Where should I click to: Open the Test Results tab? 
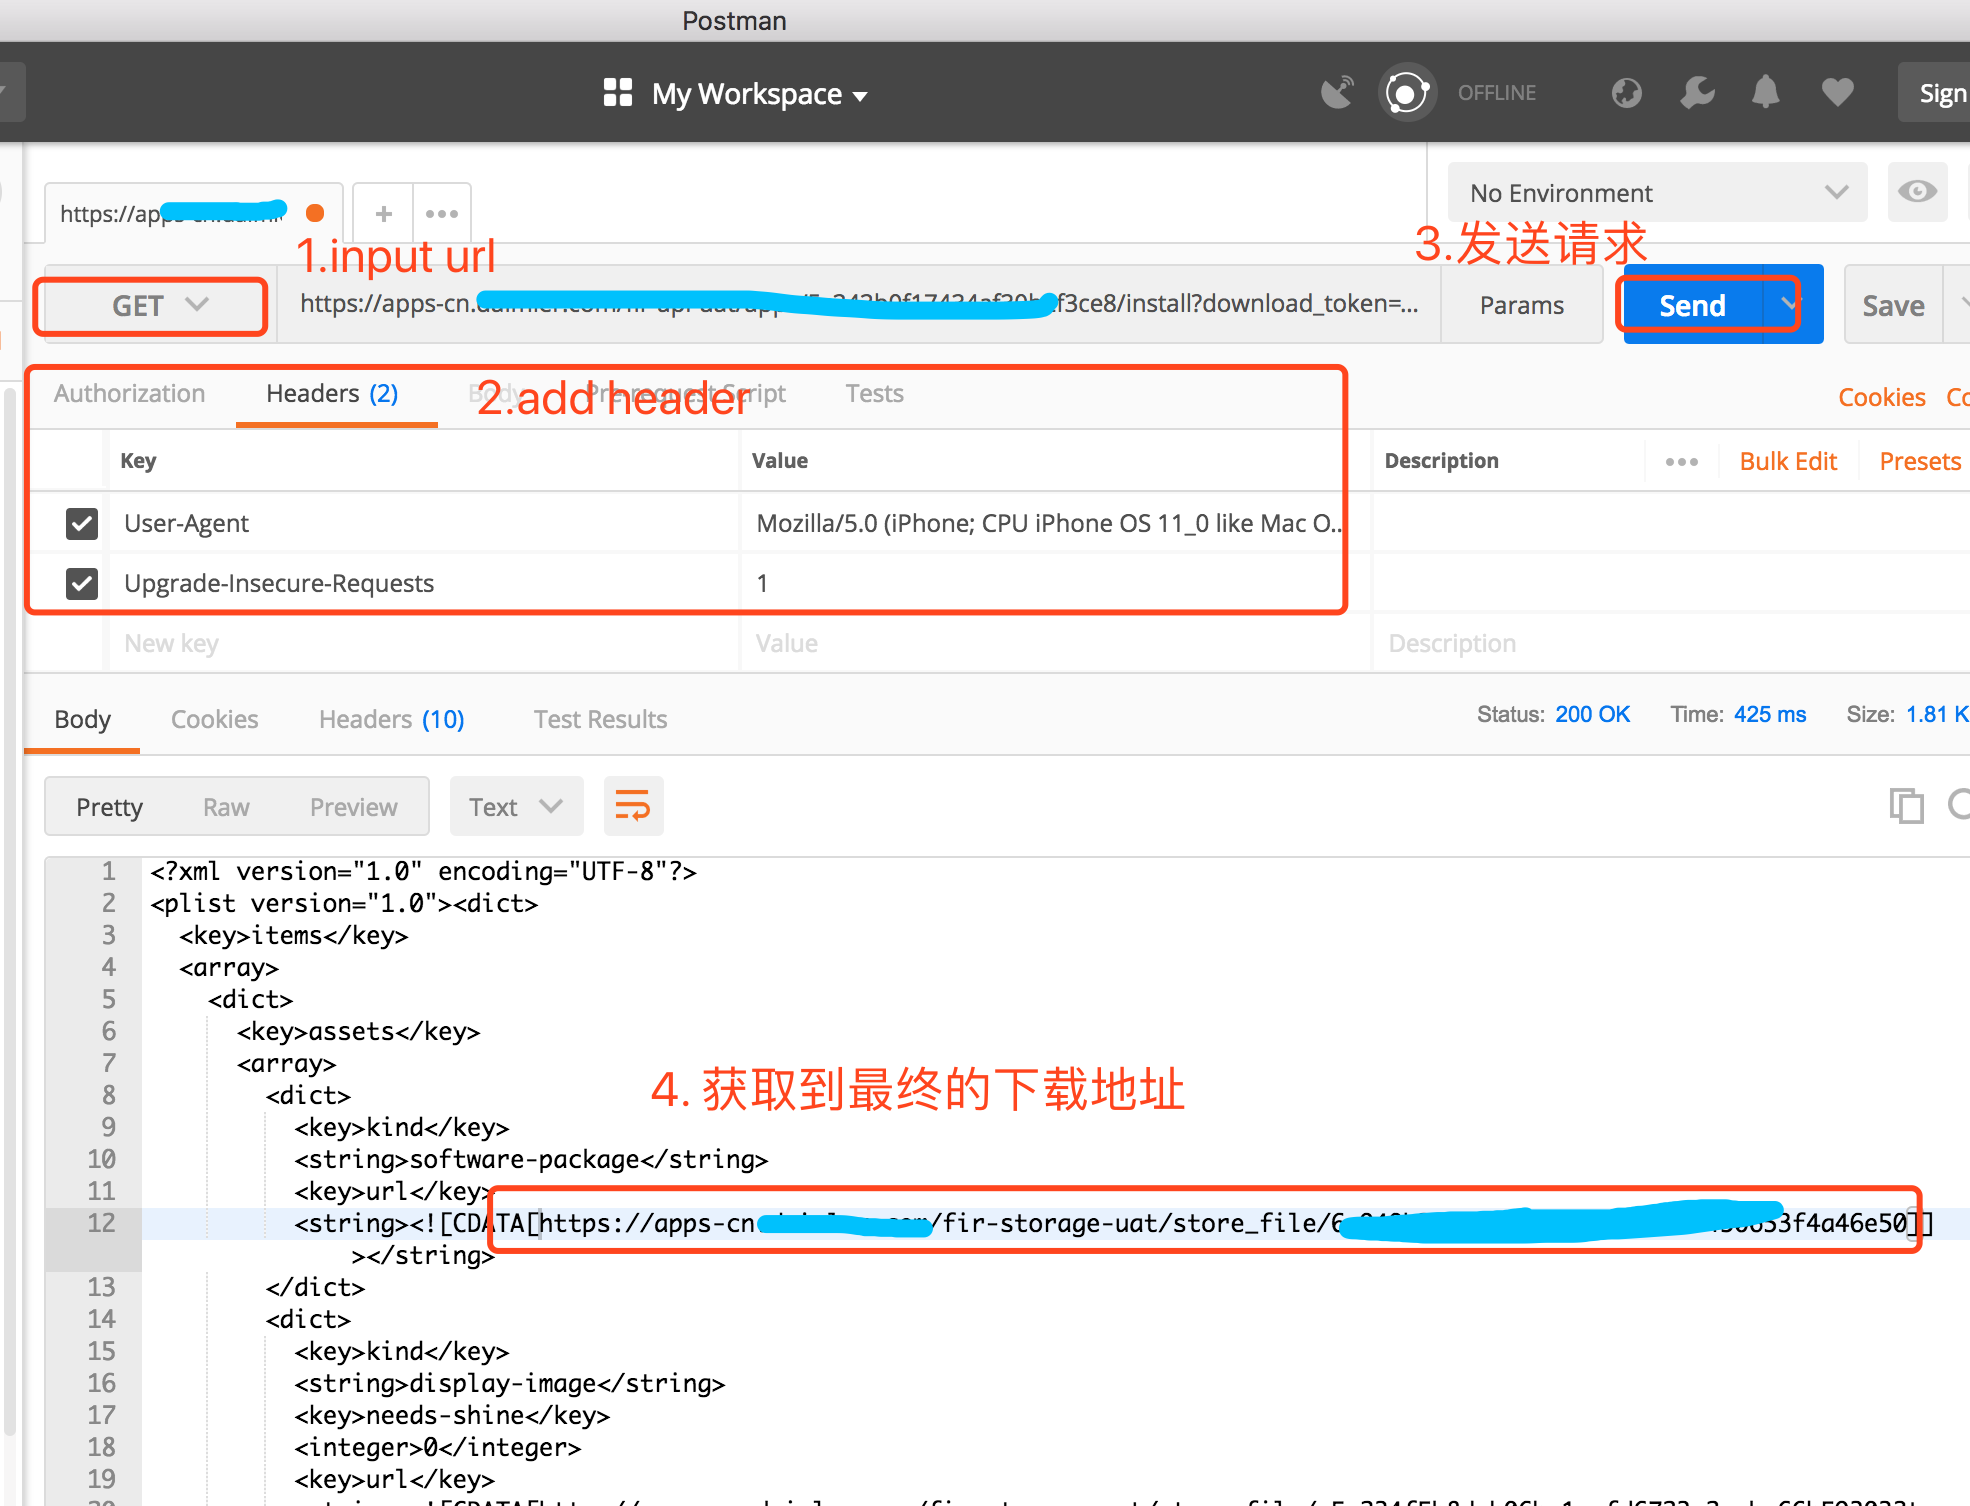click(600, 719)
